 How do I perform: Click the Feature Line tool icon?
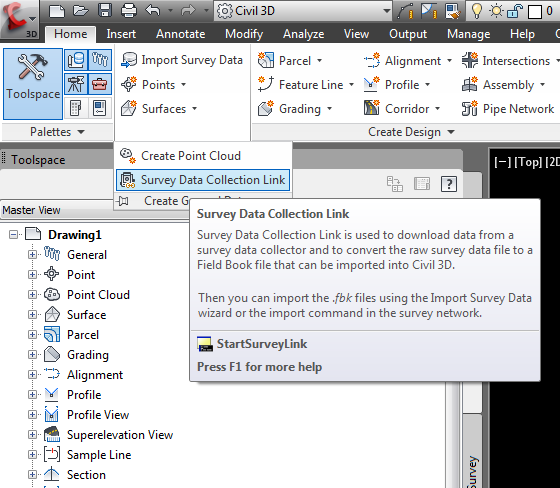coord(266,84)
